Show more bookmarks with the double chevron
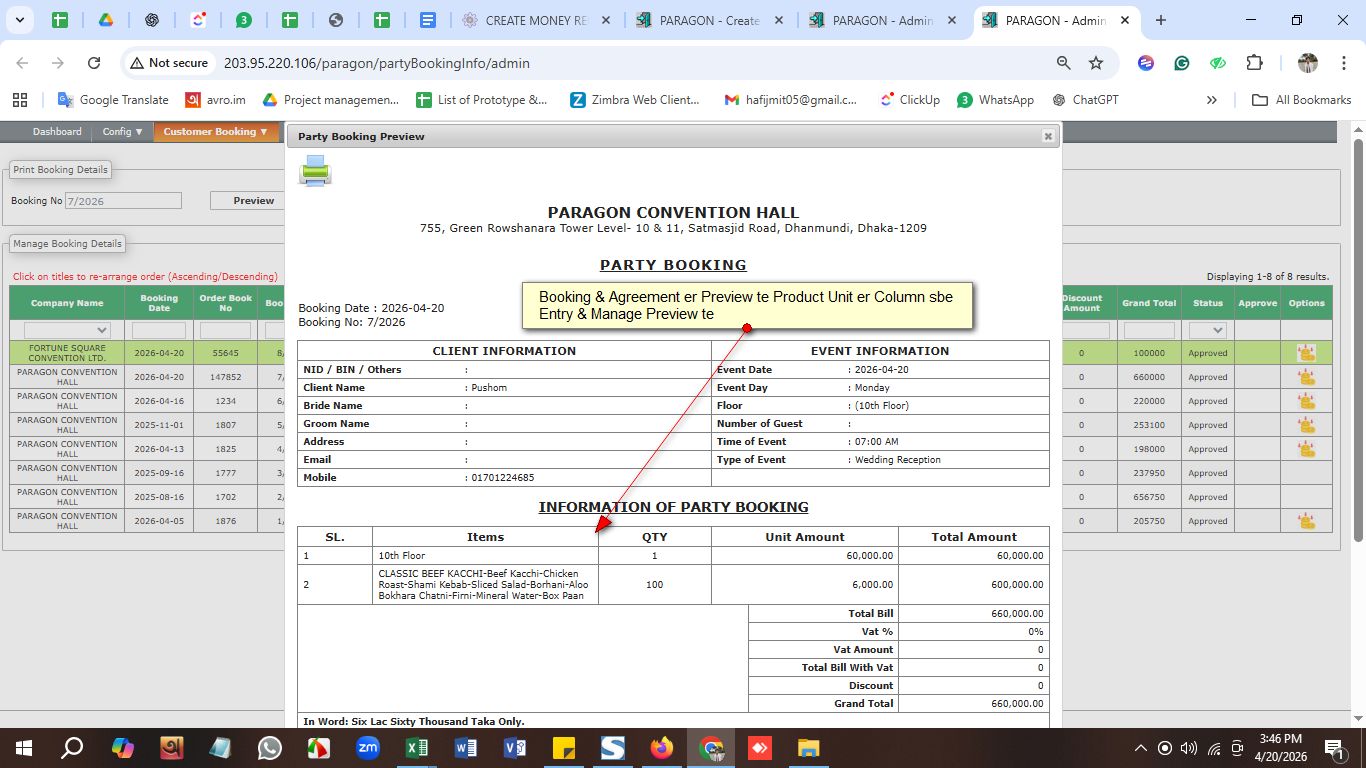1366x768 pixels. pos(1212,100)
